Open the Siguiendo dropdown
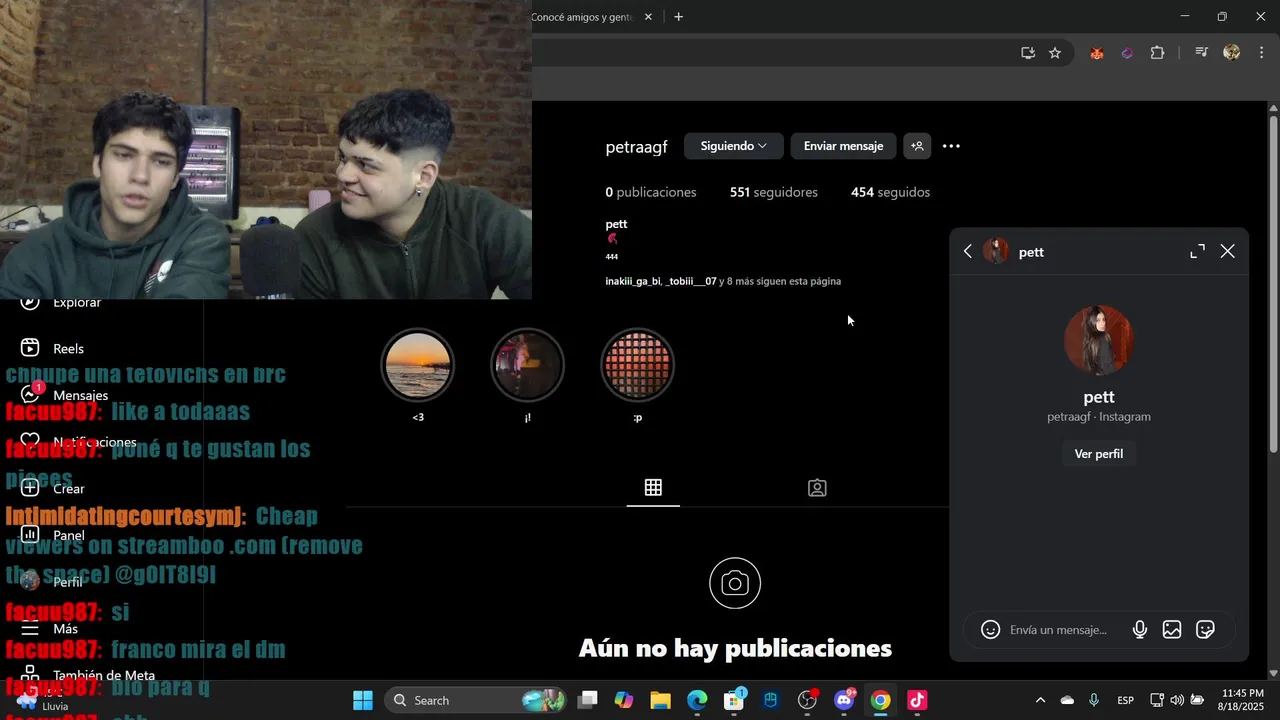Image resolution: width=1280 pixels, height=720 pixels. (x=734, y=146)
